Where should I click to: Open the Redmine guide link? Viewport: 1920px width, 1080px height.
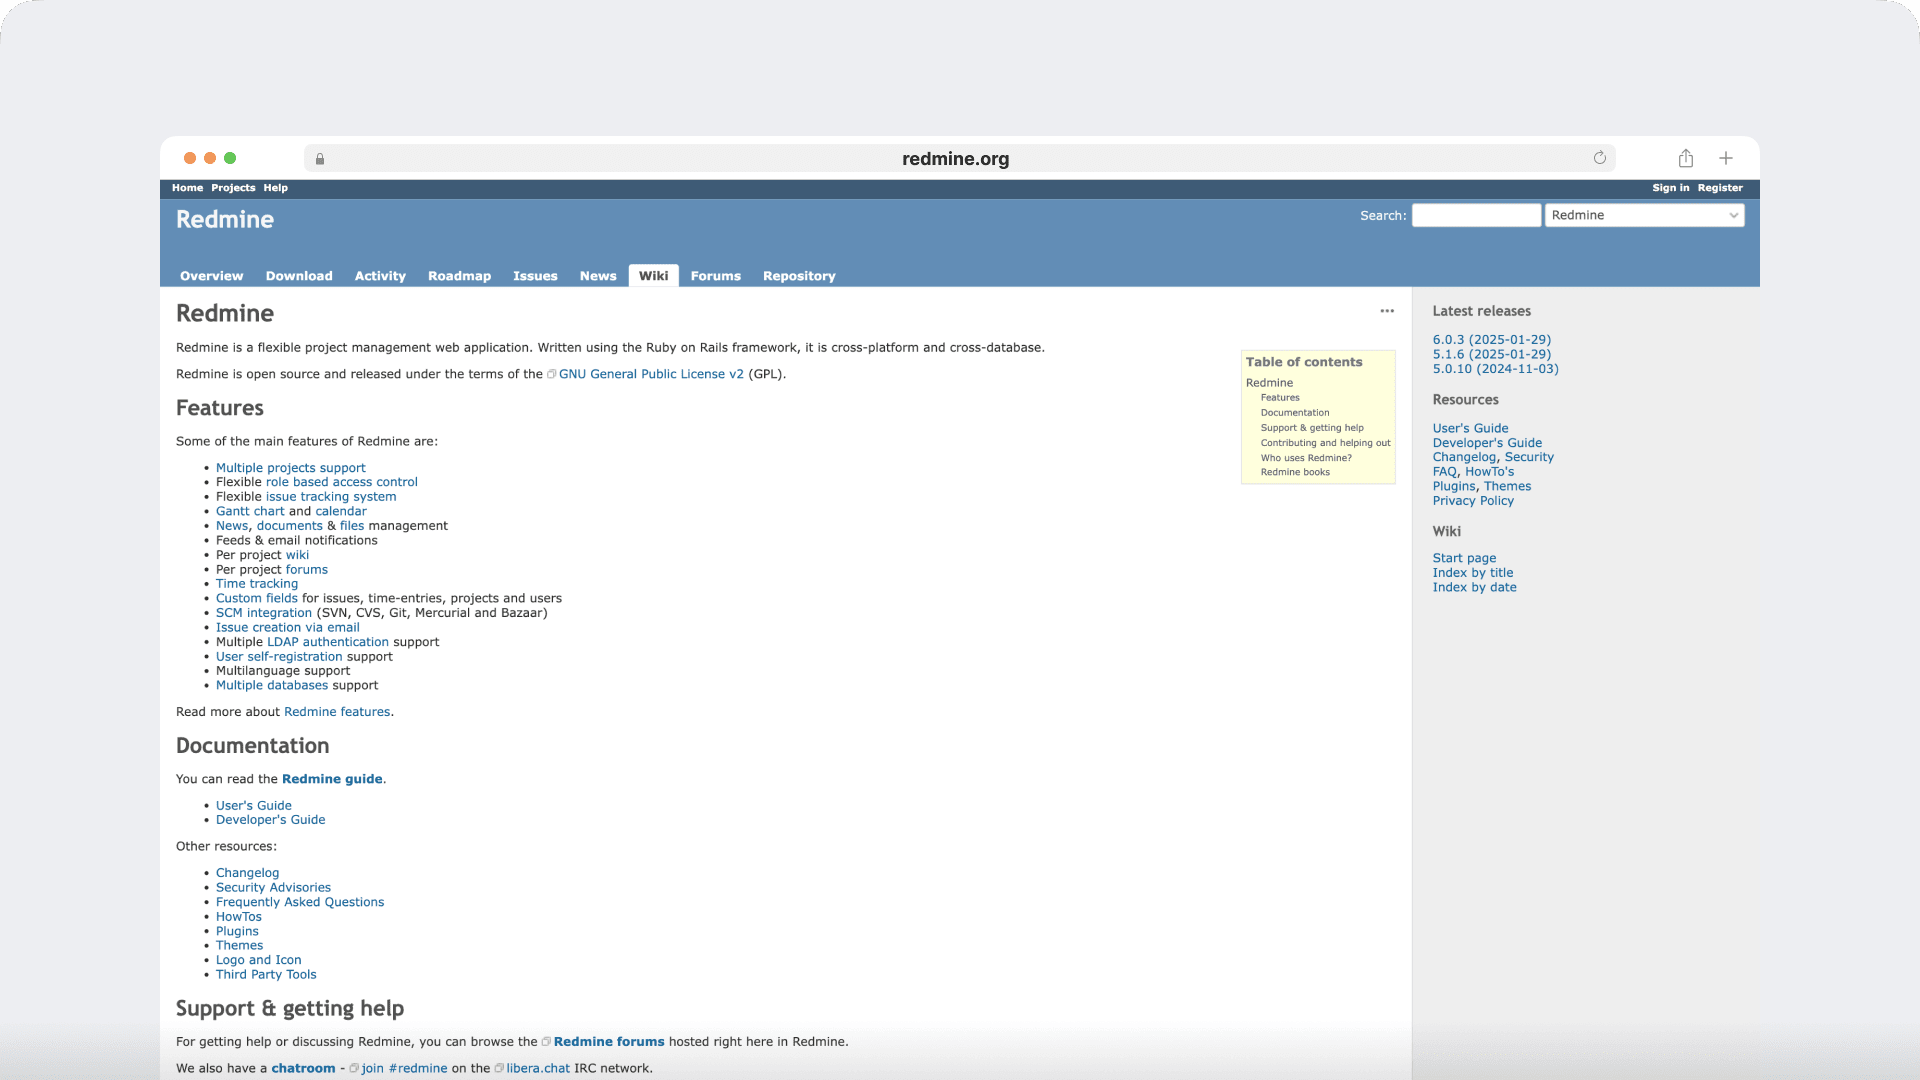coord(332,778)
